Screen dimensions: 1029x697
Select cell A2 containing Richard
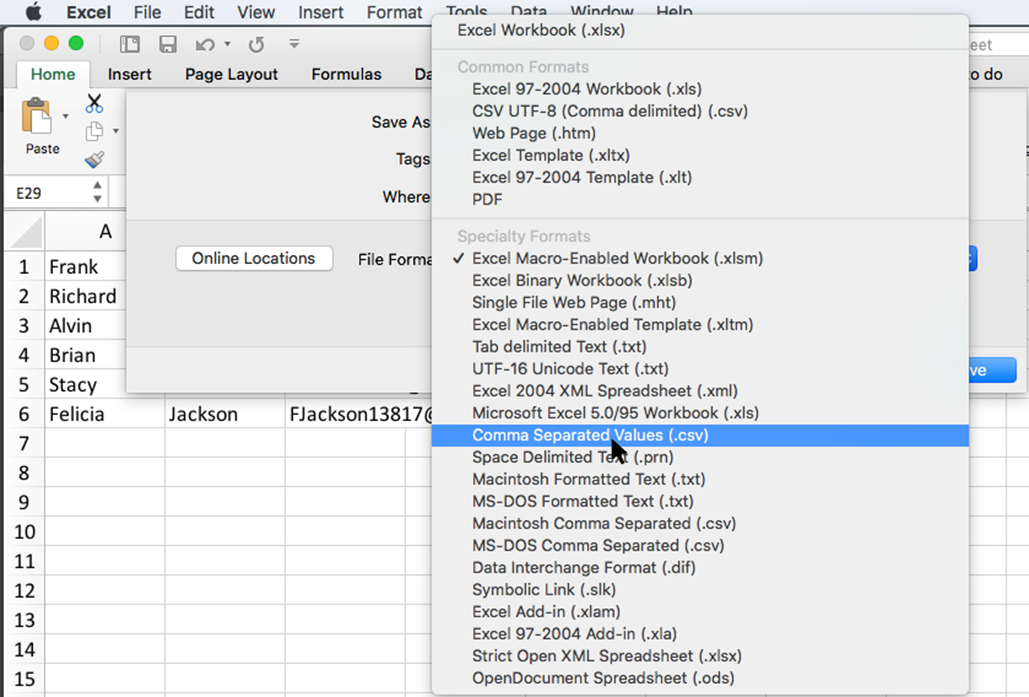[x=85, y=297]
